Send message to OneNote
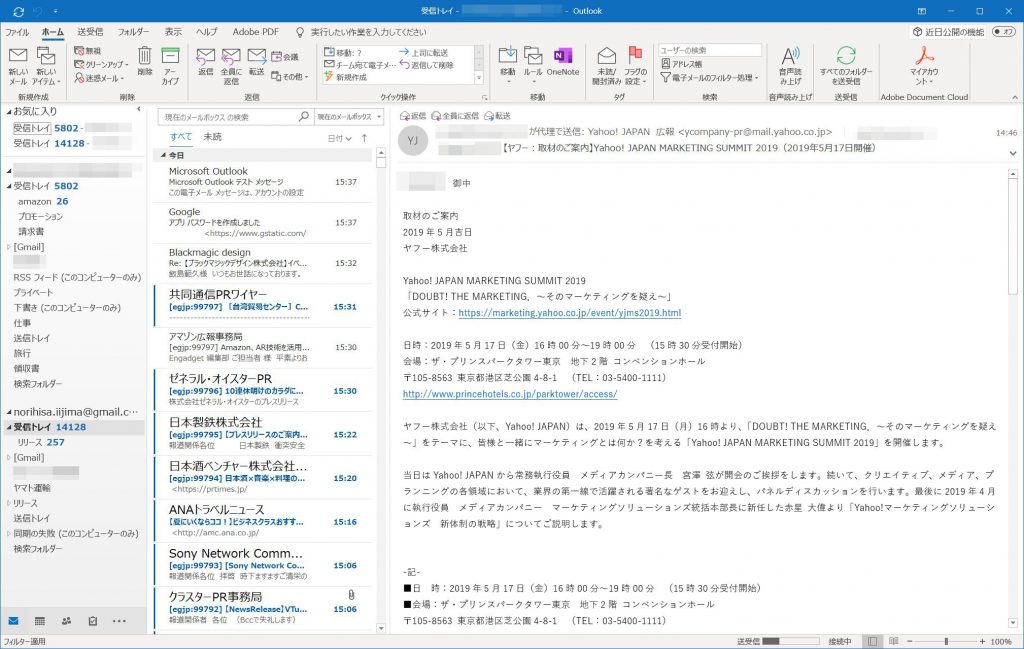Viewport: 1024px width, 649px height. point(563,61)
